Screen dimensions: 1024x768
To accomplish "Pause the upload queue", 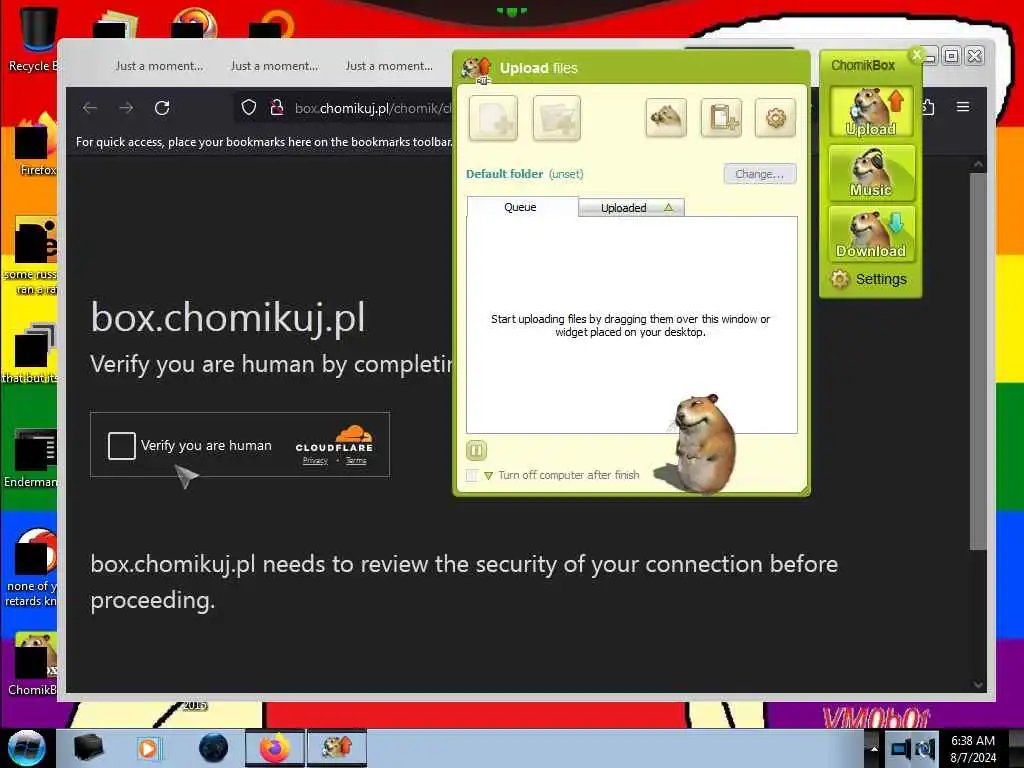I will 476,450.
